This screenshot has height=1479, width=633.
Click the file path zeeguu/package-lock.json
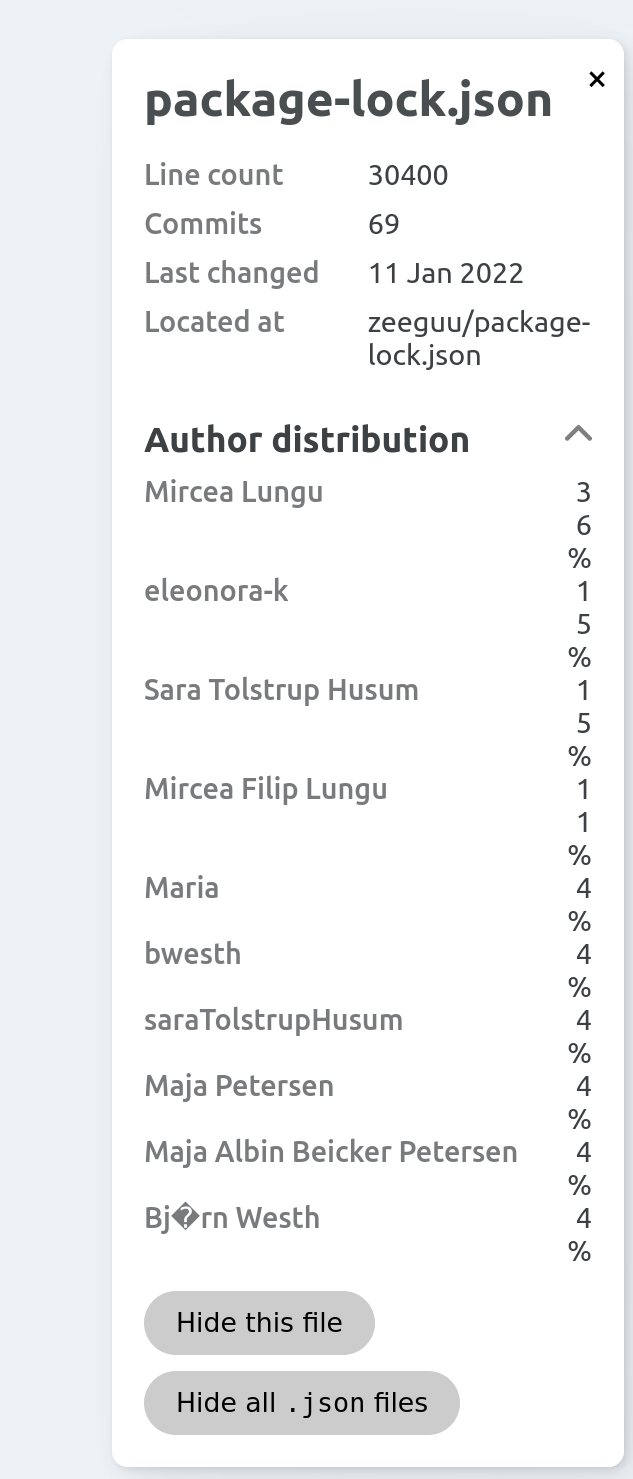[480, 338]
